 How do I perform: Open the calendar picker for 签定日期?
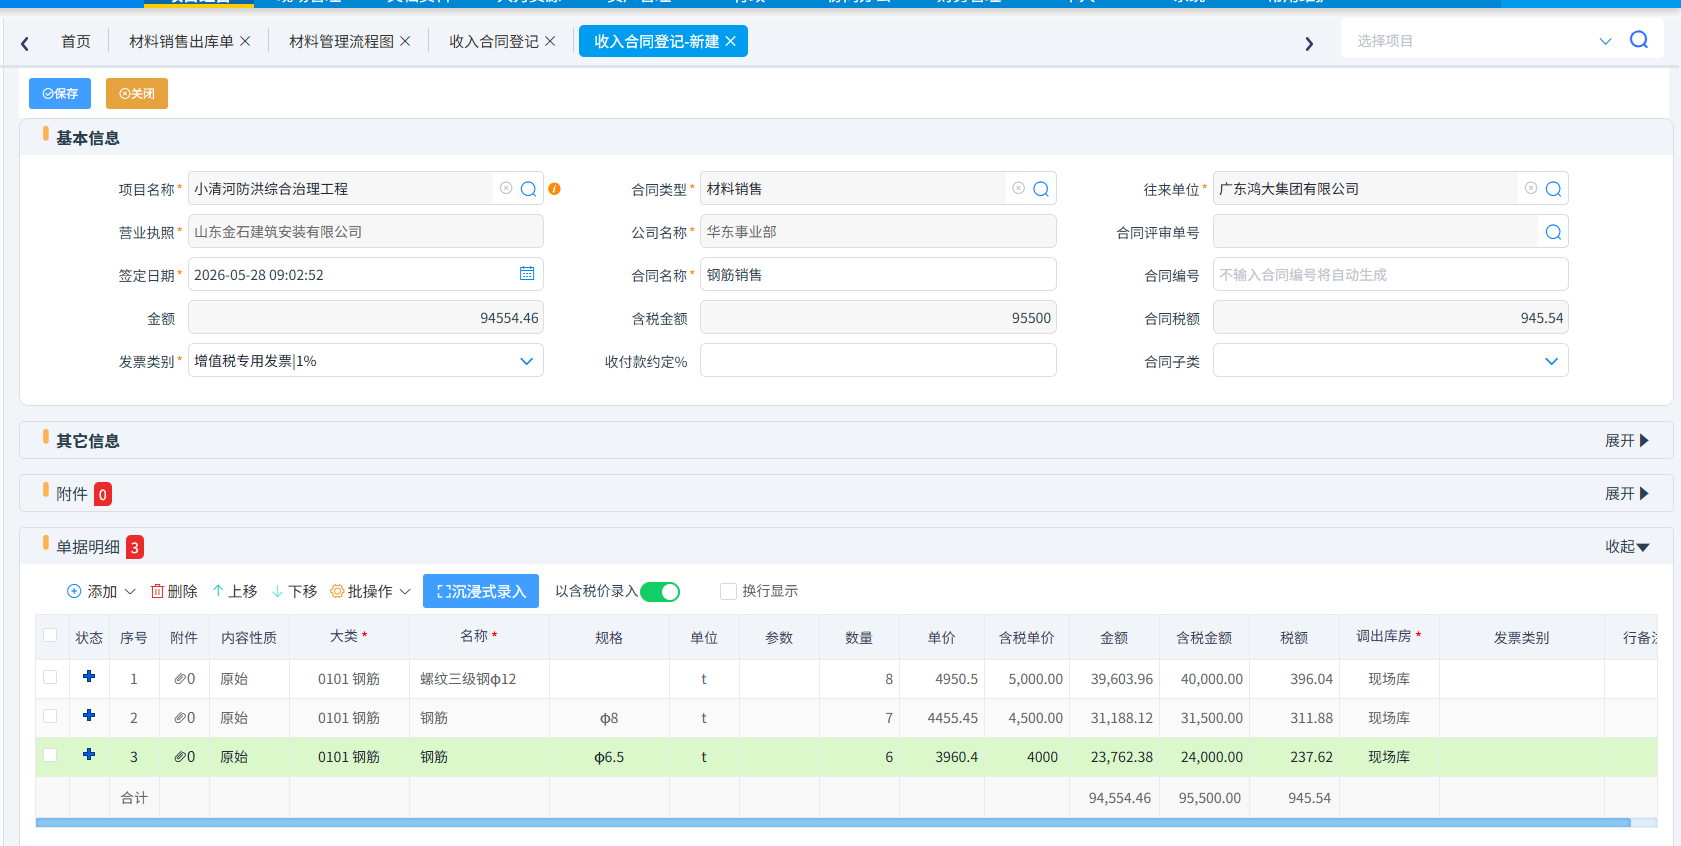pyautogui.click(x=527, y=273)
